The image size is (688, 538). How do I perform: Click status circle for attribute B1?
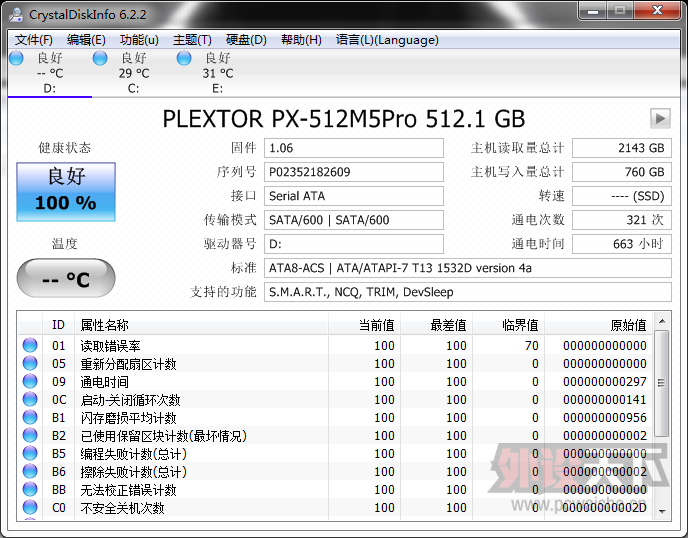30,417
